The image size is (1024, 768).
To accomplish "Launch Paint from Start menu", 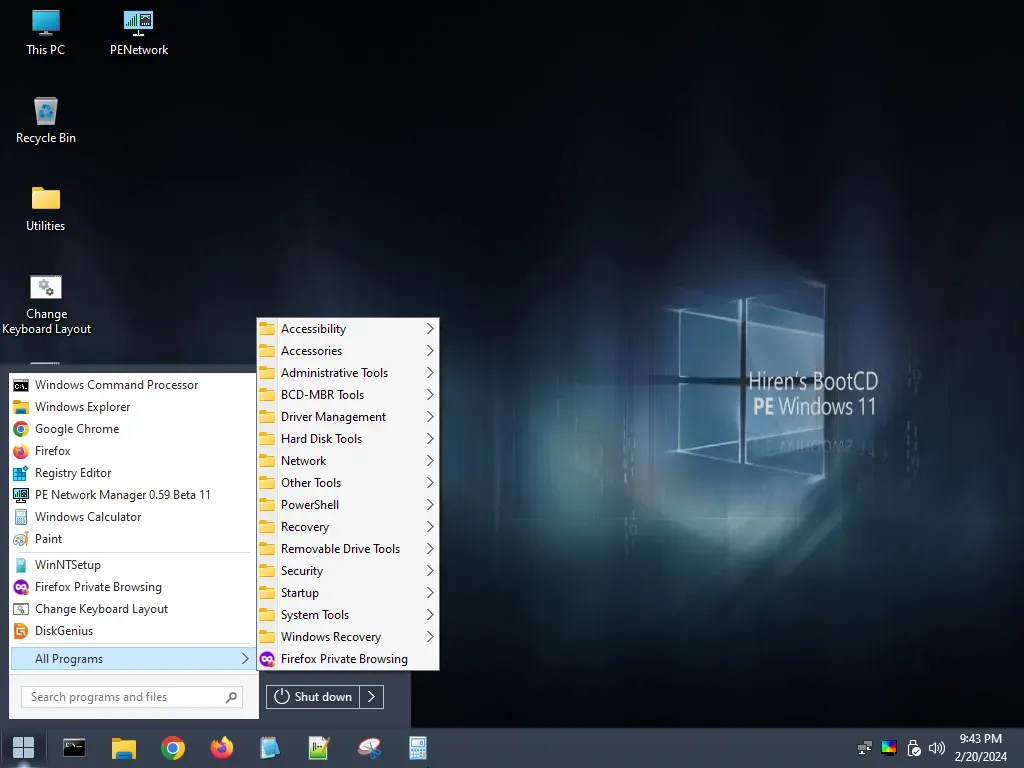I will pyautogui.click(x=133, y=539).
